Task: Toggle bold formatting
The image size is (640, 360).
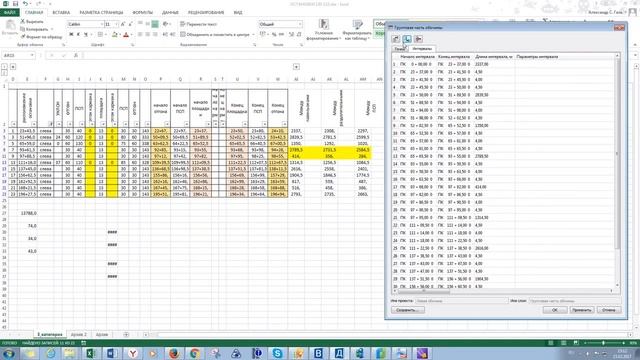Action: tap(71, 35)
